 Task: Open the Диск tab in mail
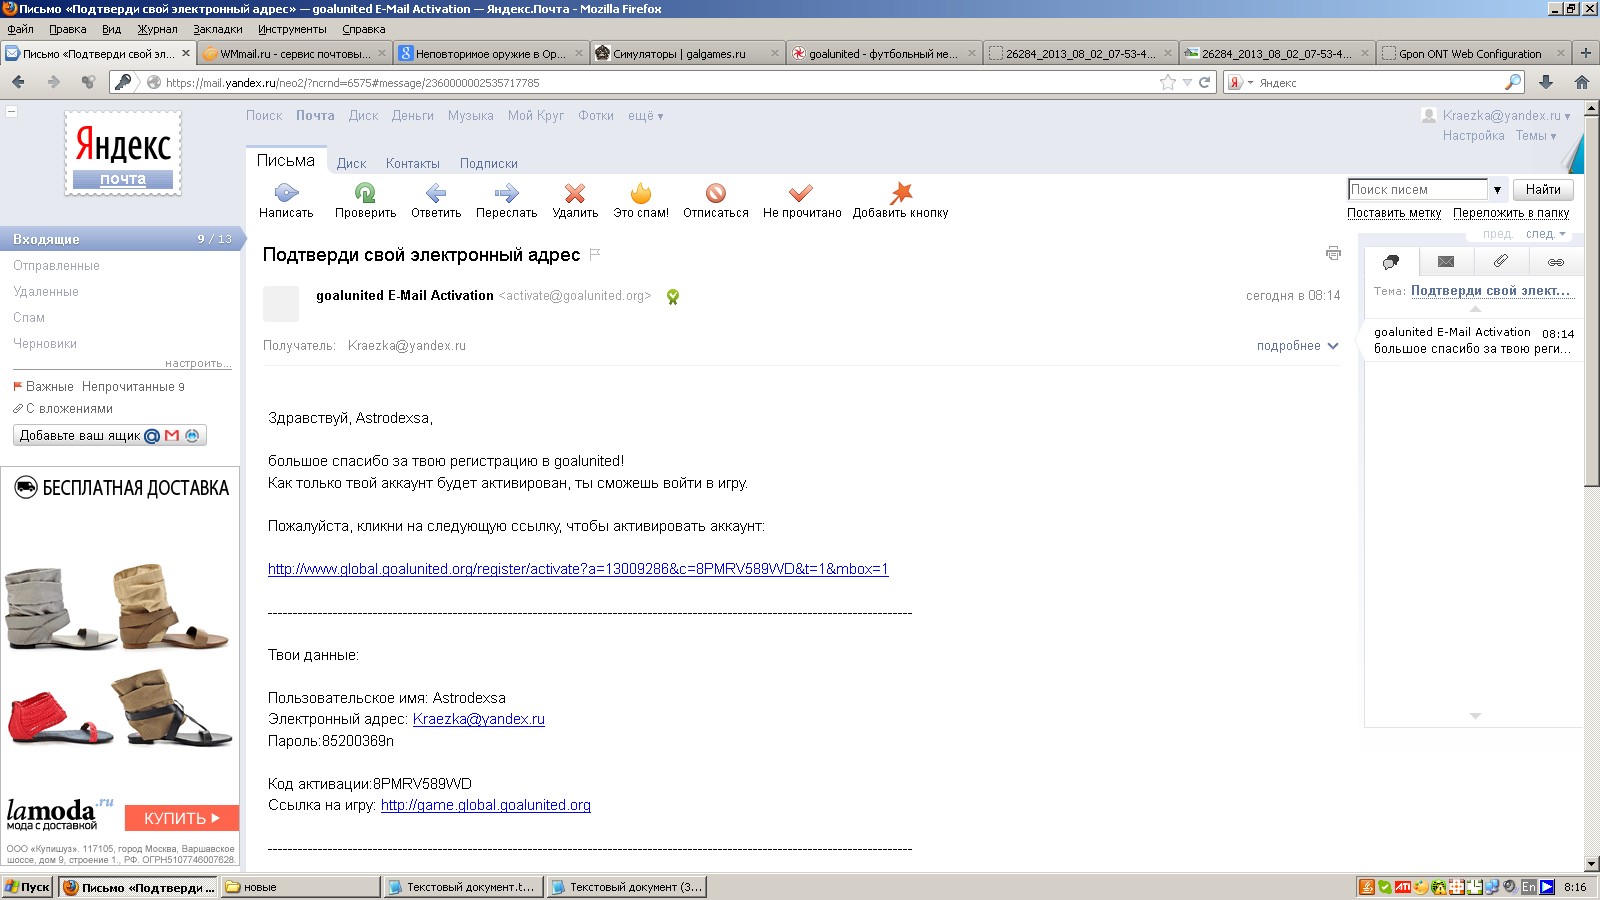(351, 164)
